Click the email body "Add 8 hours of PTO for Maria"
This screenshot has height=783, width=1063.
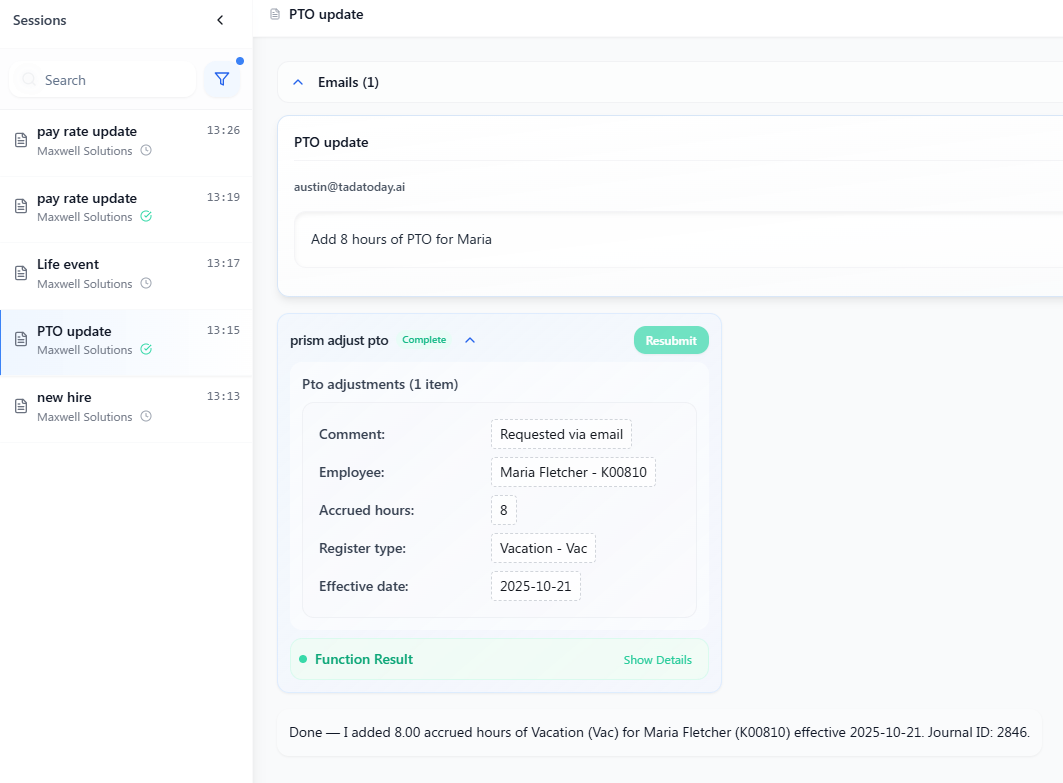401,239
